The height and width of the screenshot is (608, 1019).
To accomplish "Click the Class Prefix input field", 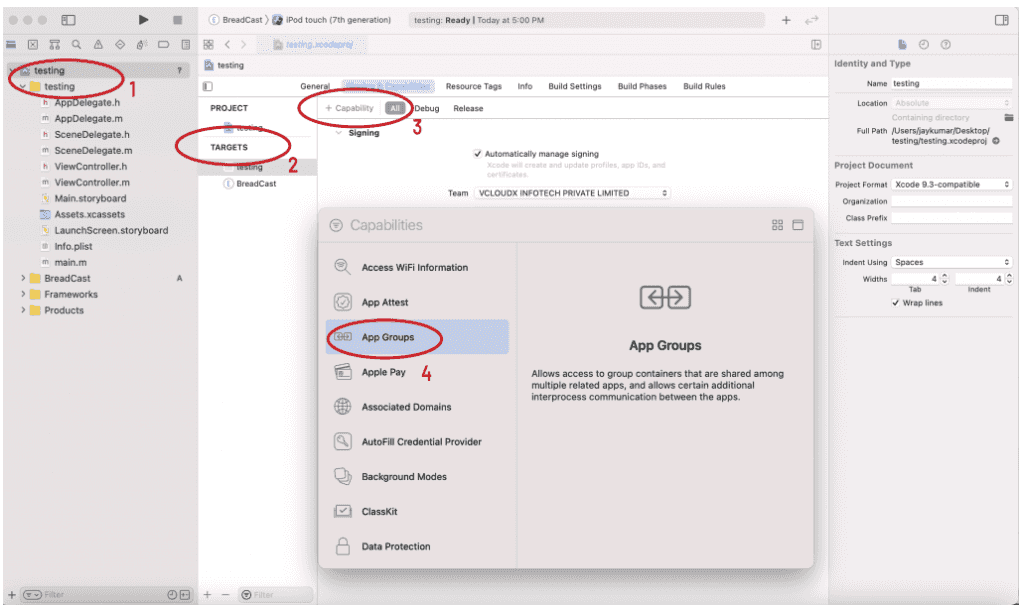I will [x=951, y=218].
